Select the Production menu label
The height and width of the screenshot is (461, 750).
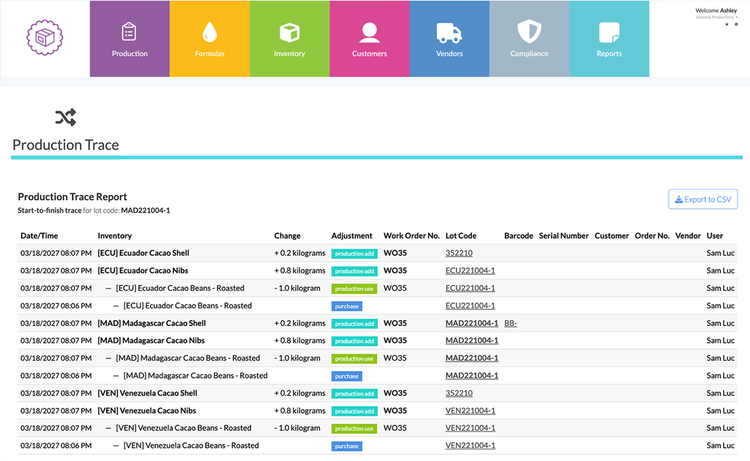[130, 54]
